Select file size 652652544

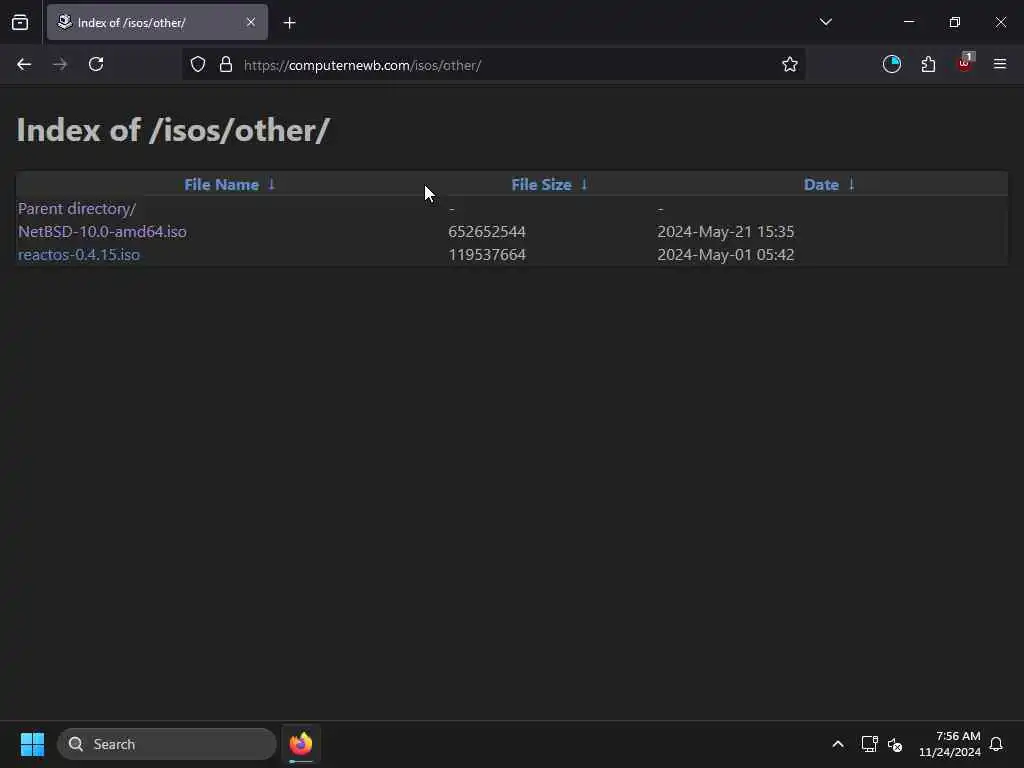coord(487,232)
